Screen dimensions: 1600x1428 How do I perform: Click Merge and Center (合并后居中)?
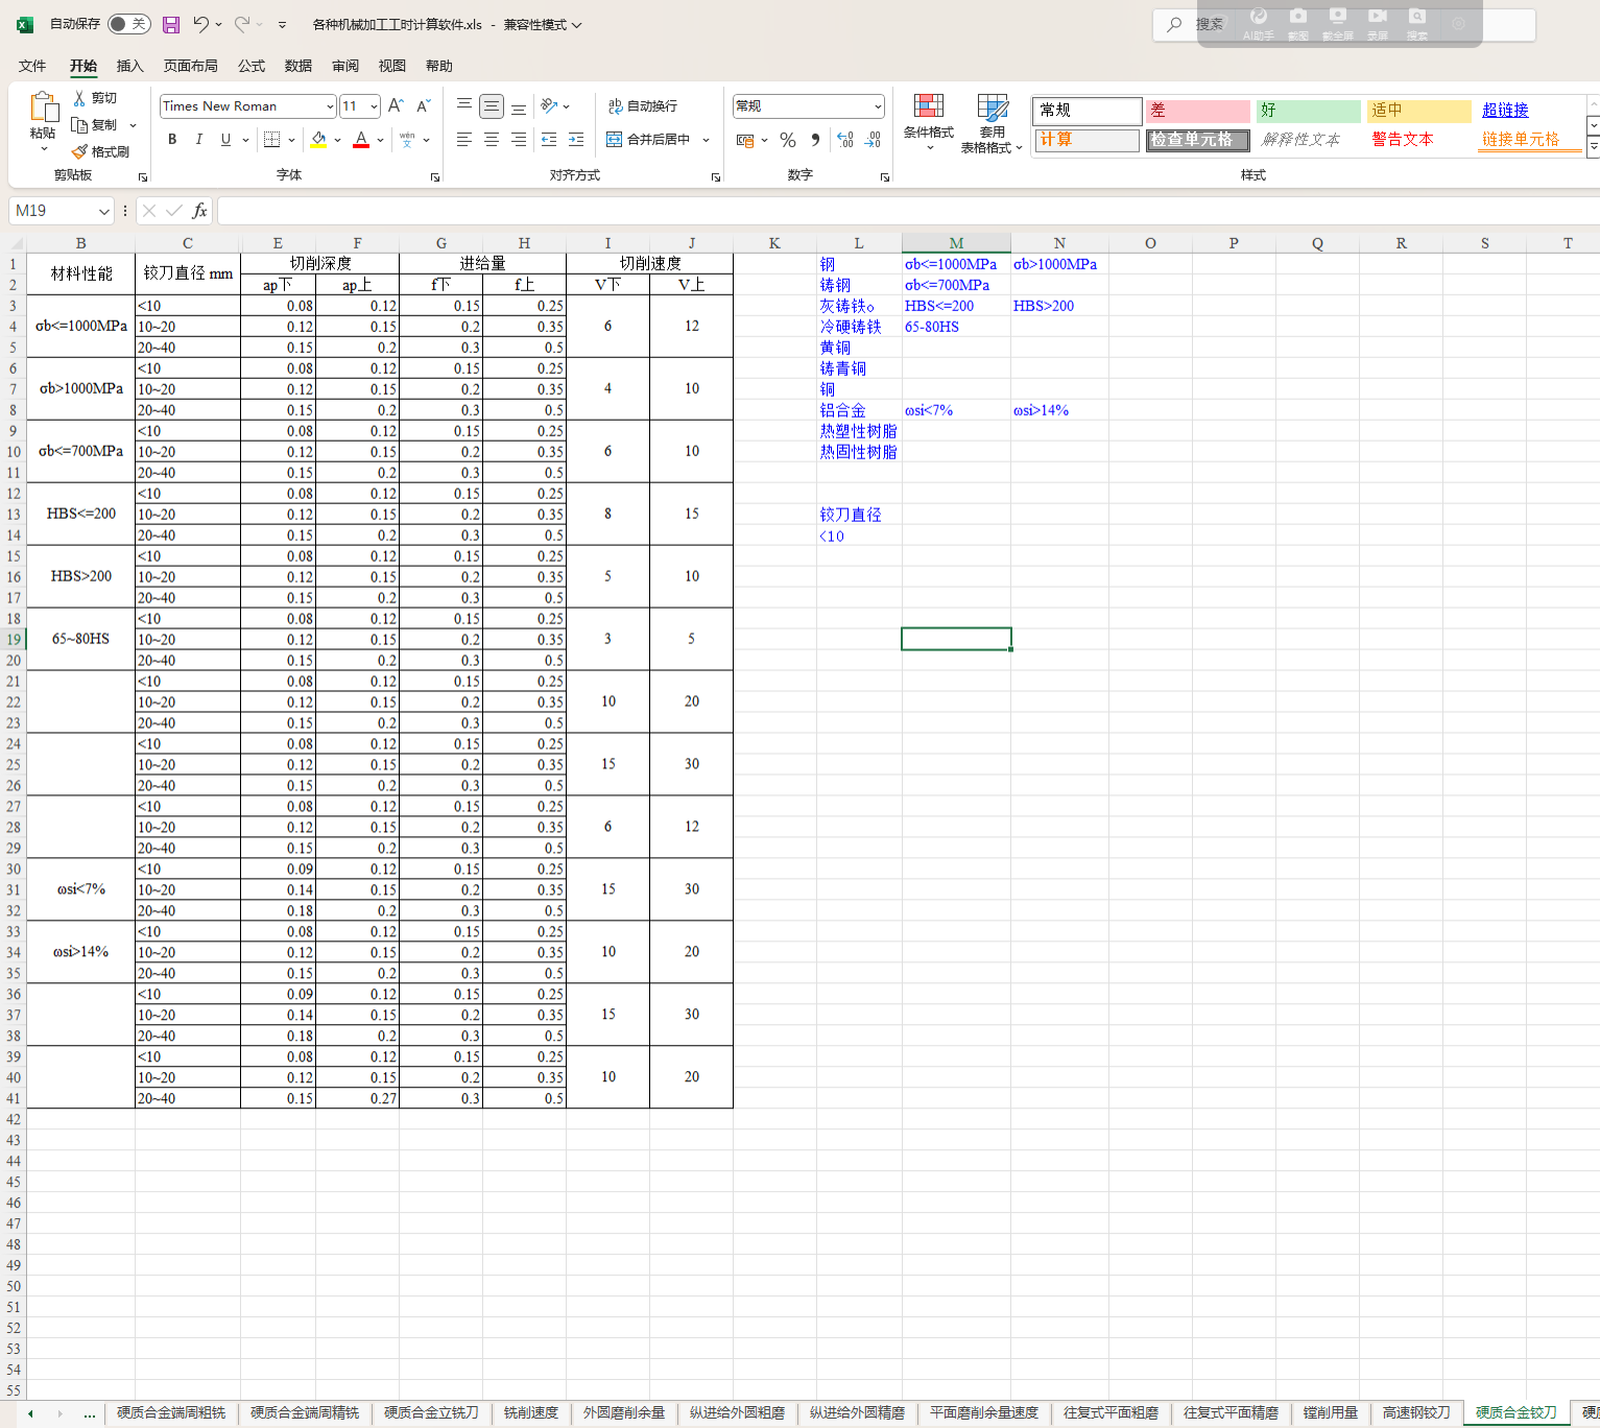pos(650,140)
